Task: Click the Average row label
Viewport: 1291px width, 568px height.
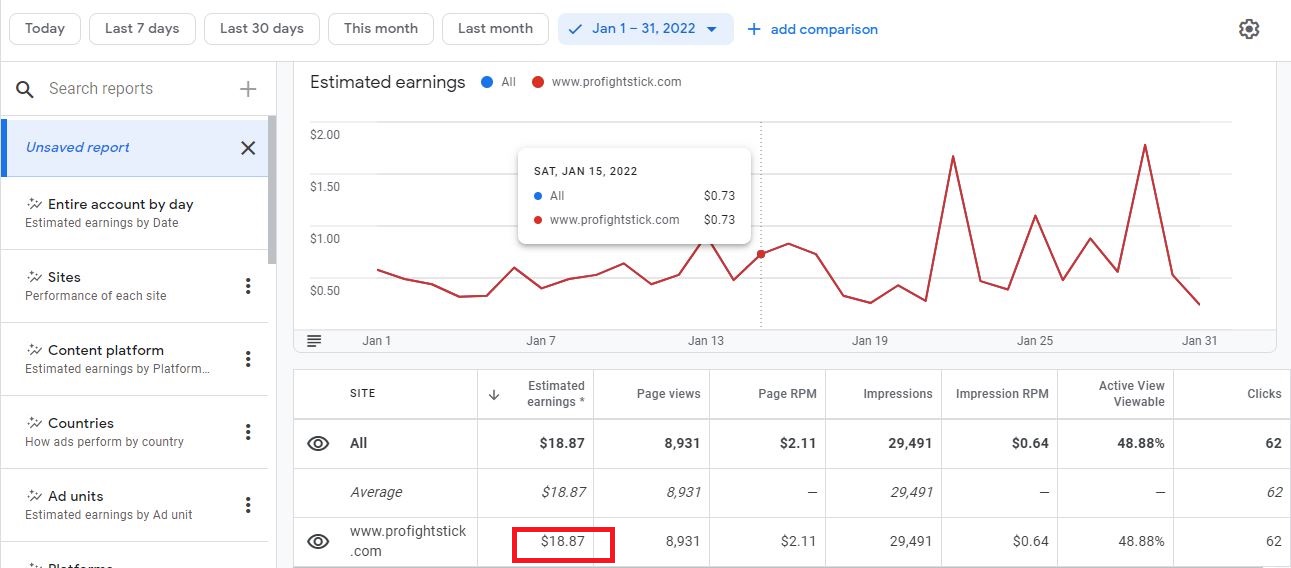Action: point(376,492)
